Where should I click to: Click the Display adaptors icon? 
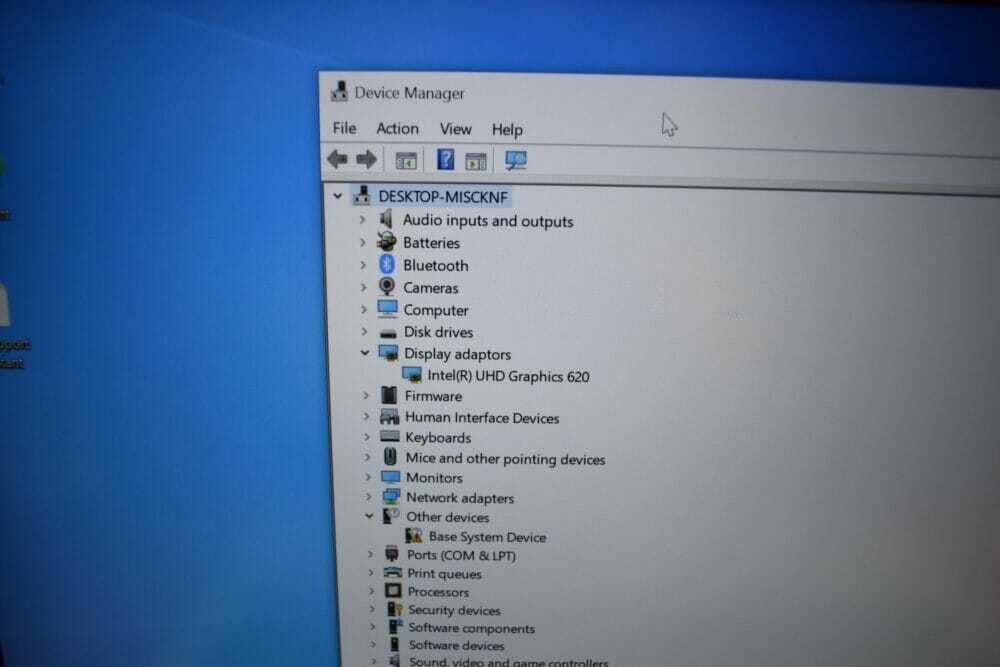388,353
